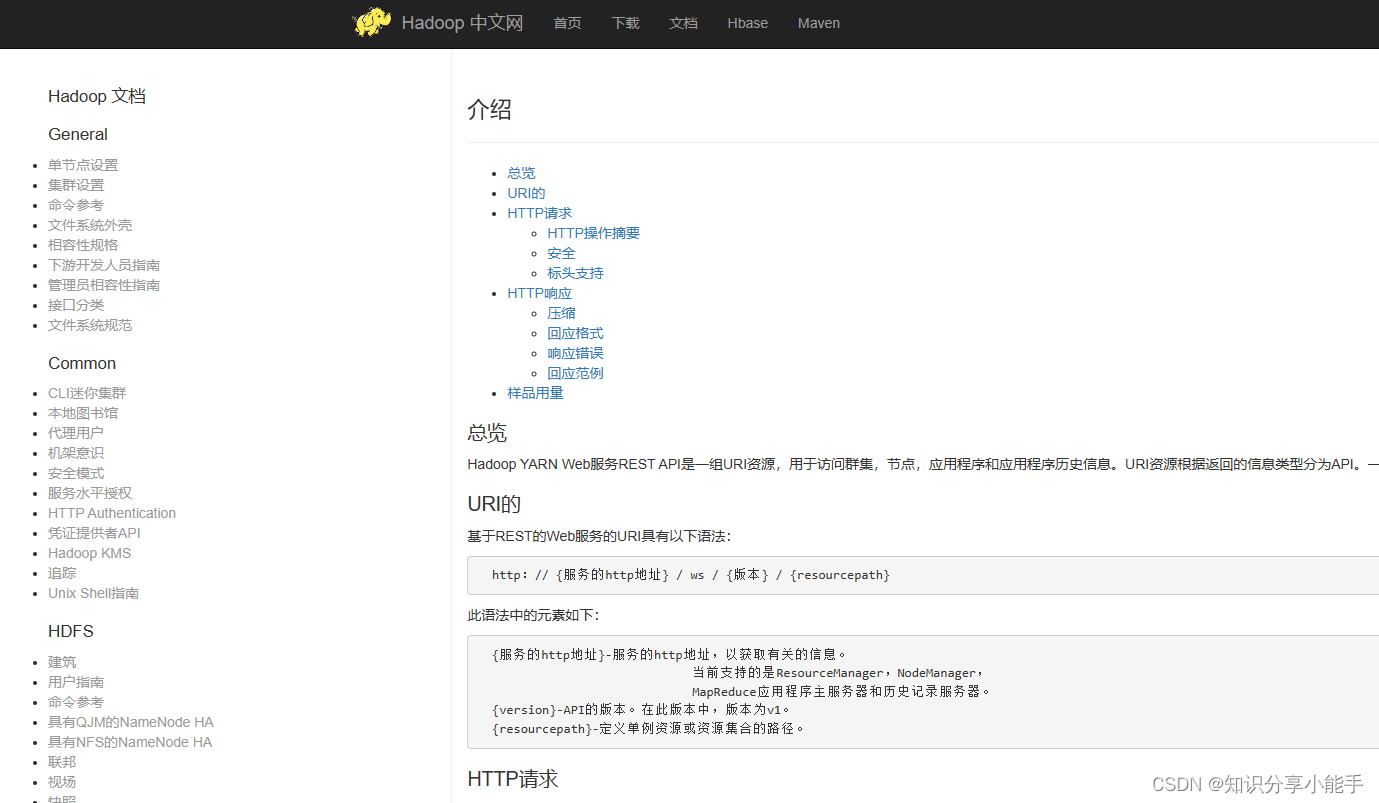Screen dimensions: 1379x803
Task: Jump to HTTP操作摘要 contents entry
Action: pyautogui.click(x=594, y=233)
